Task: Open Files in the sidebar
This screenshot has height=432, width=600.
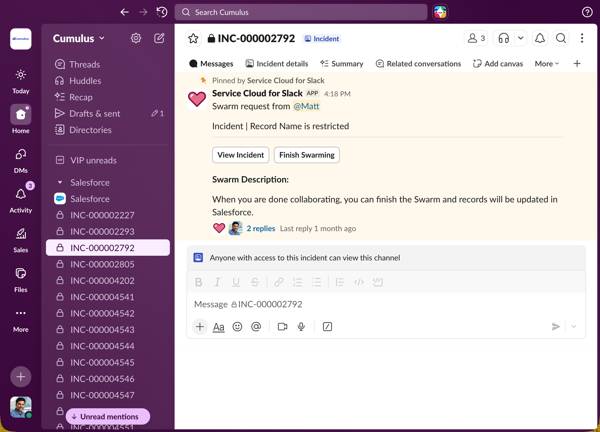Action: pos(21,280)
